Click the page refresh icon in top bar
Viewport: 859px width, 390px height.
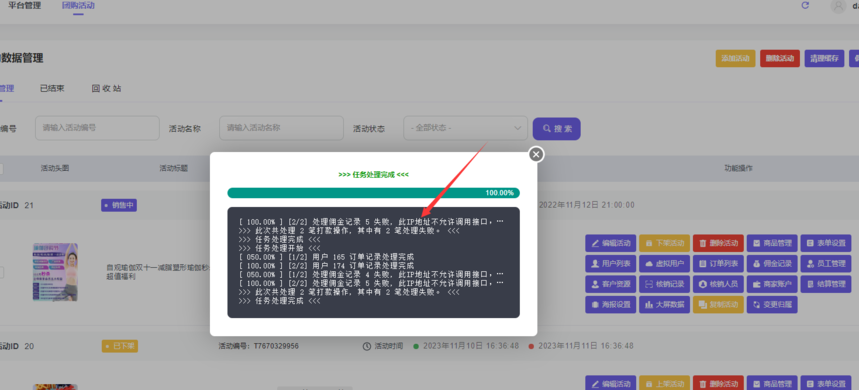pyautogui.click(x=805, y=5)
